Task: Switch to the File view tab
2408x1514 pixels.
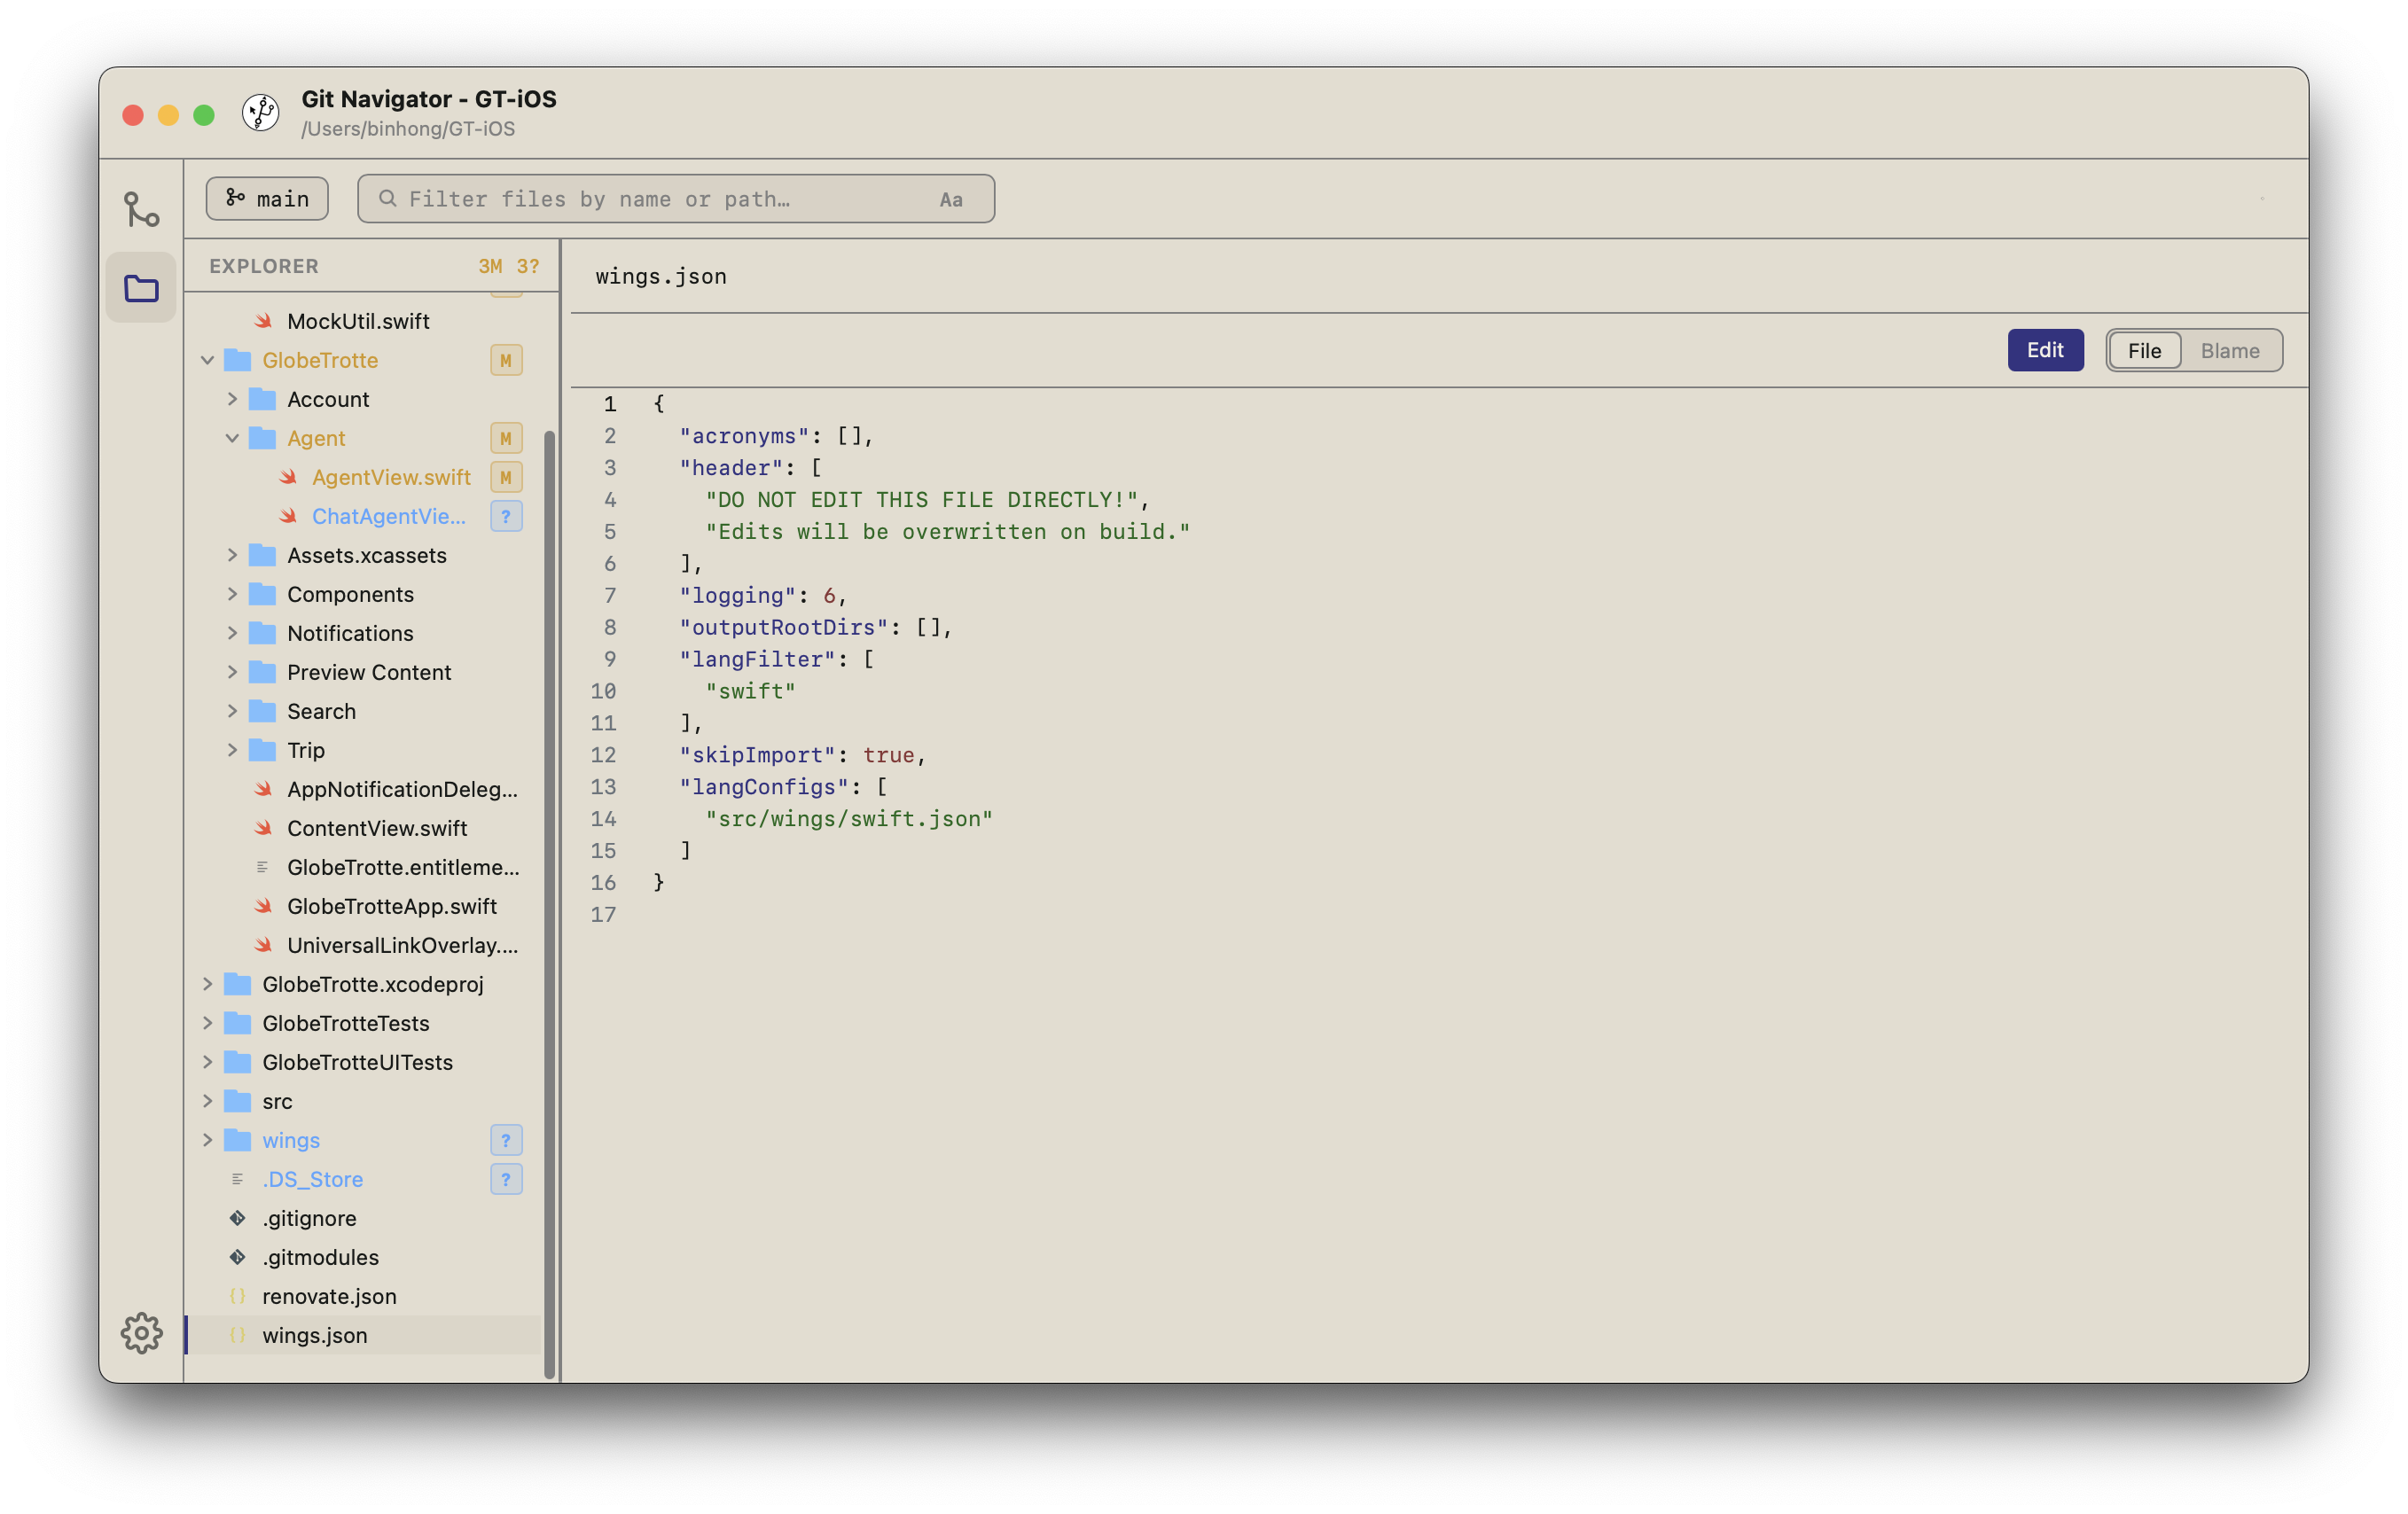Action: click(2144, 350)
